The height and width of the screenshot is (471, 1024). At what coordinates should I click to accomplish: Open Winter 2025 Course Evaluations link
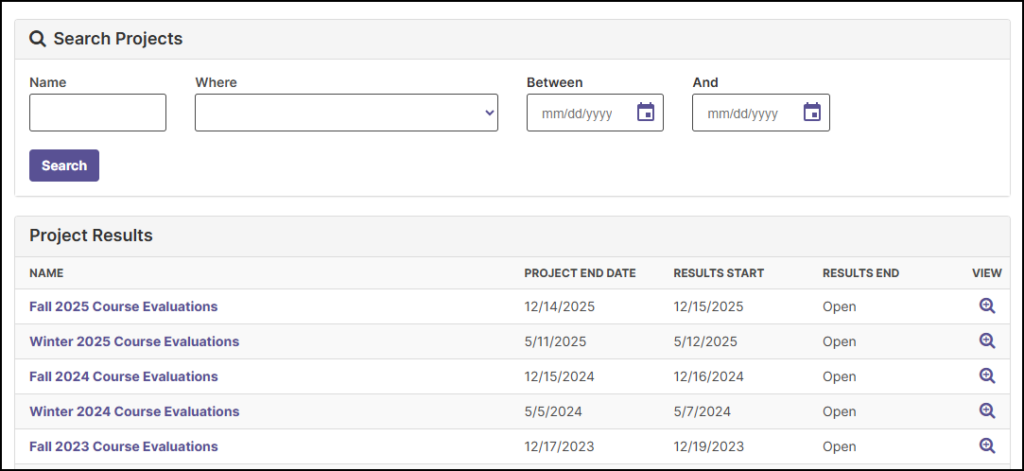pyautogui.click(x=134, y=342)
